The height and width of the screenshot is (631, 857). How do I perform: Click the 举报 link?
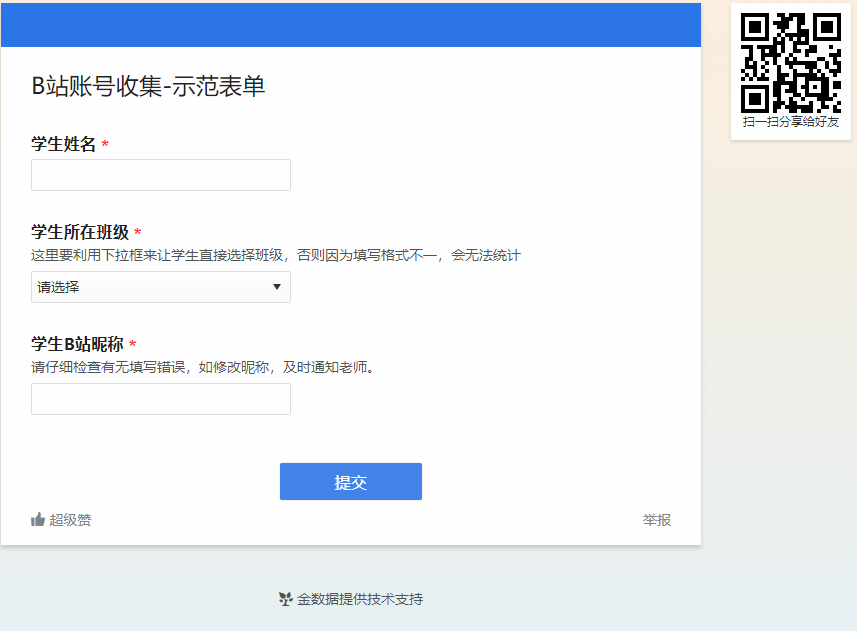pos(656,520)
